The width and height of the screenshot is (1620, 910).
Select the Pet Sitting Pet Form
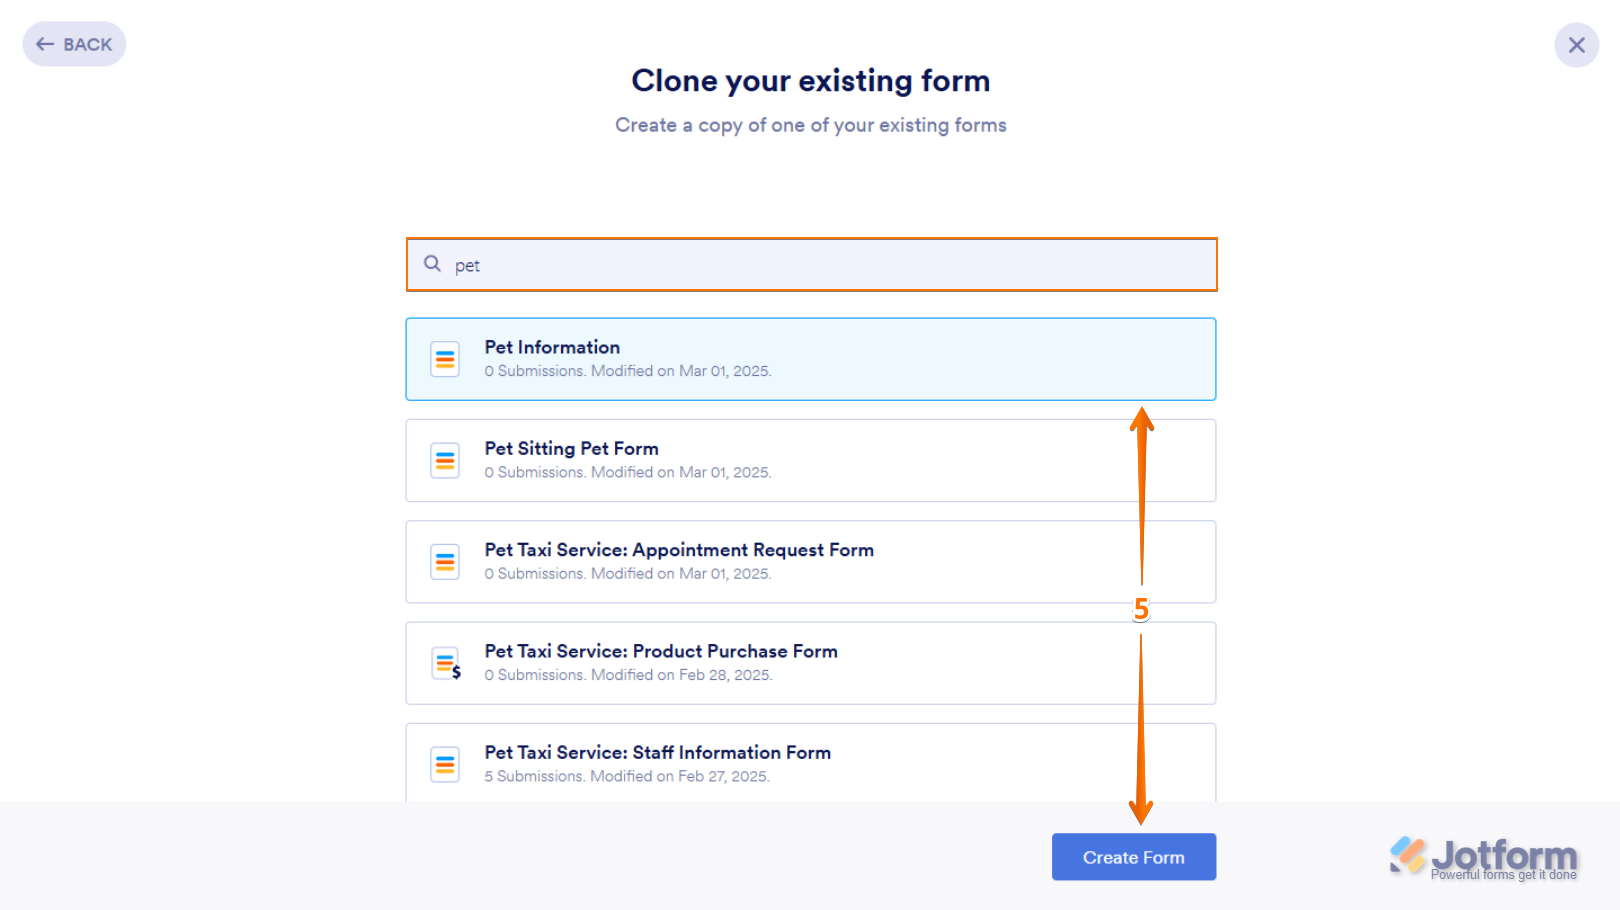click(x=810, y=461)
